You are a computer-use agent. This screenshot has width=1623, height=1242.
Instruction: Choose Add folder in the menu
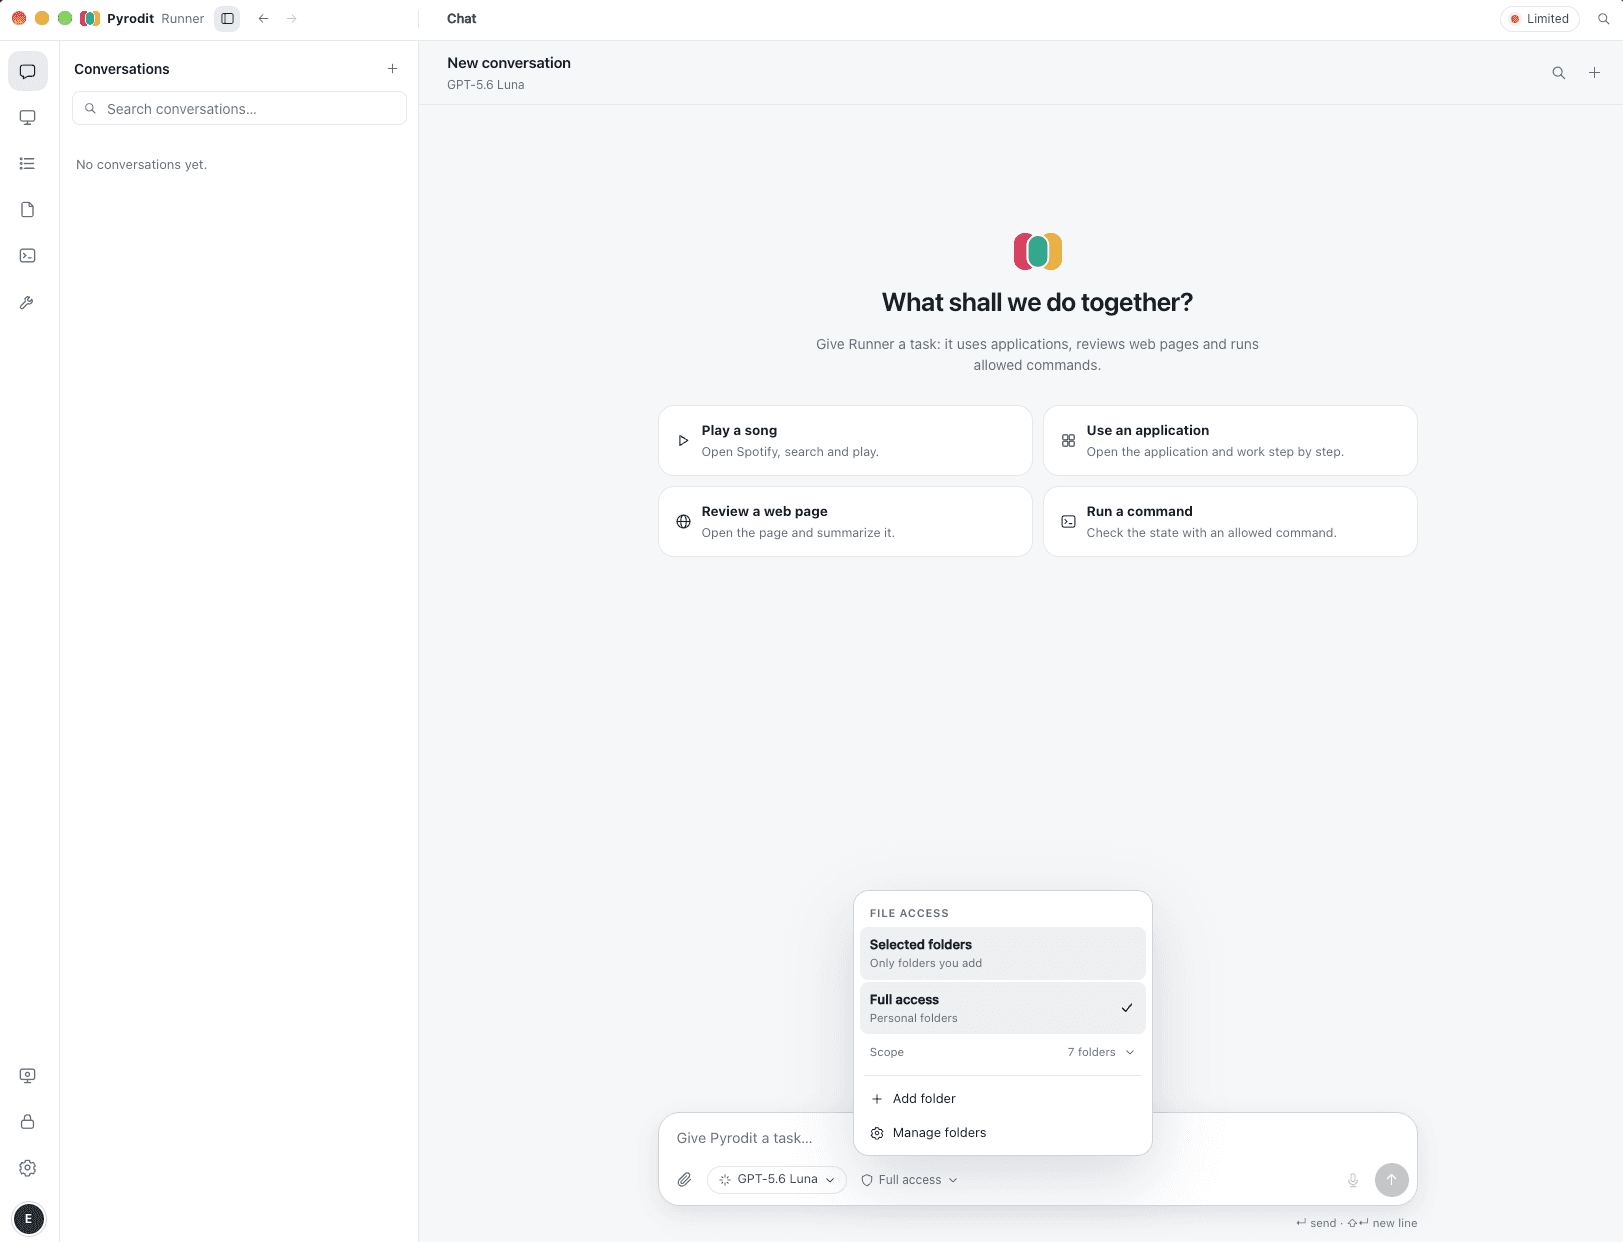point(1002,1098)
